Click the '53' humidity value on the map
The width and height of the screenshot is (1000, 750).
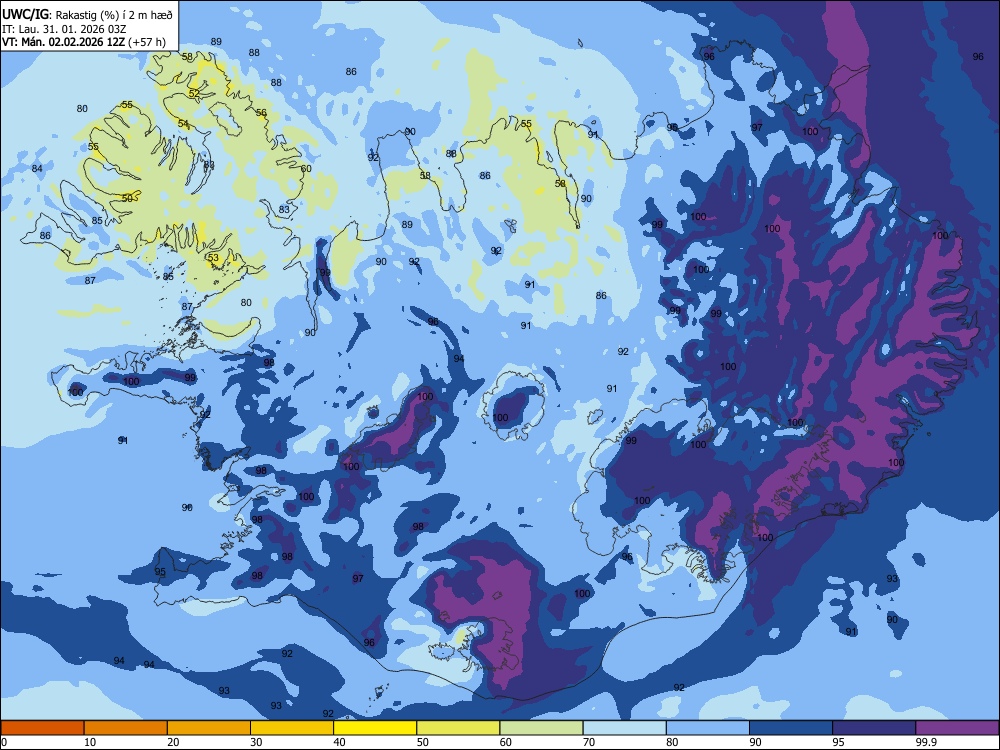[213, 258]
